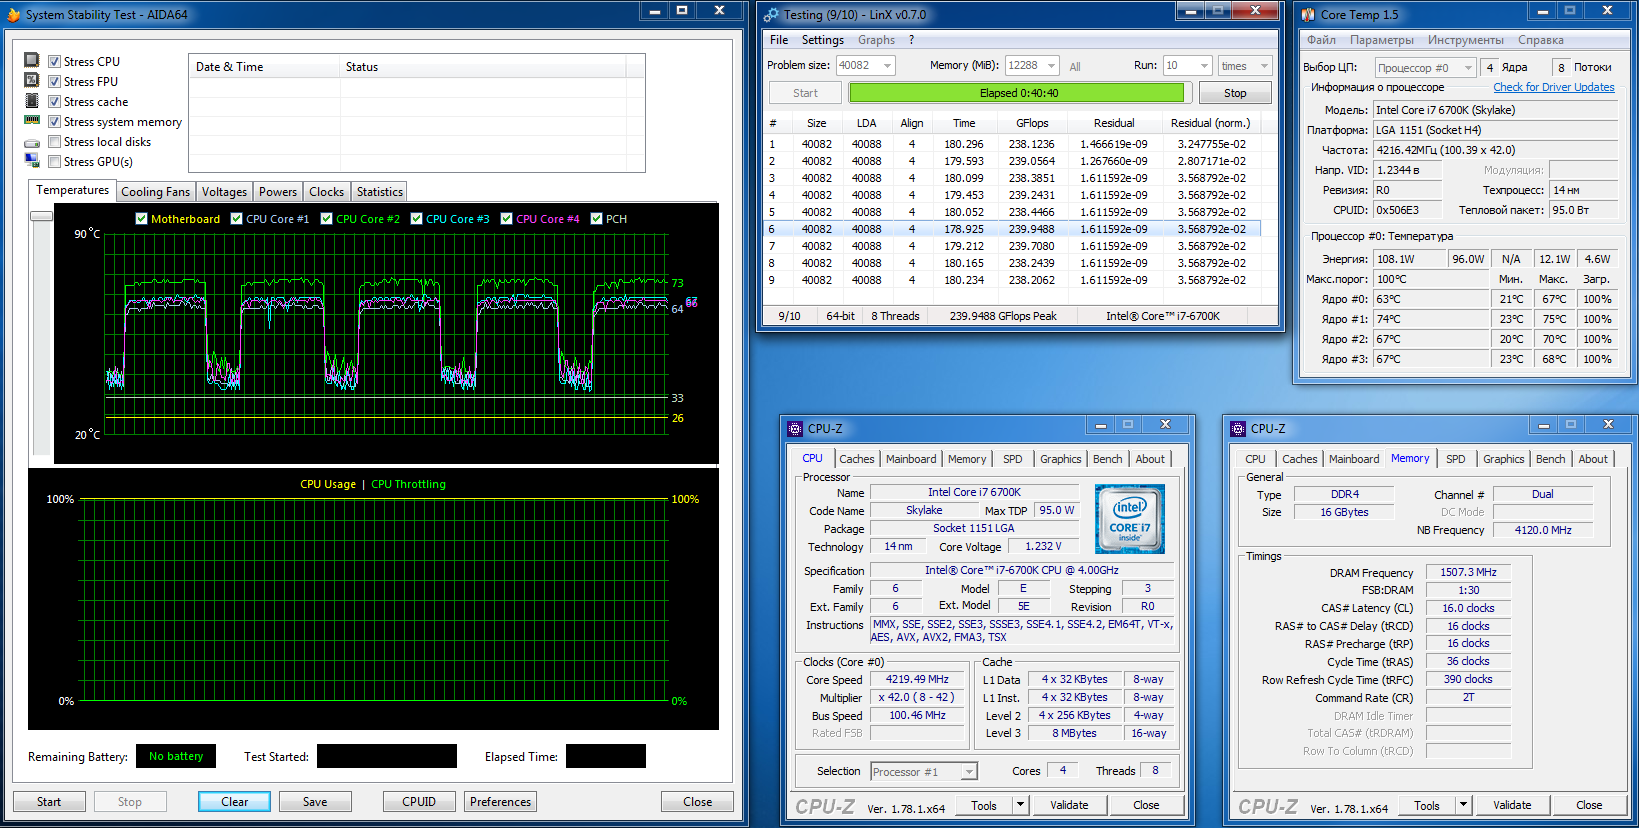Click the Core Temp title bar icon
The image size is (1639, 828).
coord(1308,15)
